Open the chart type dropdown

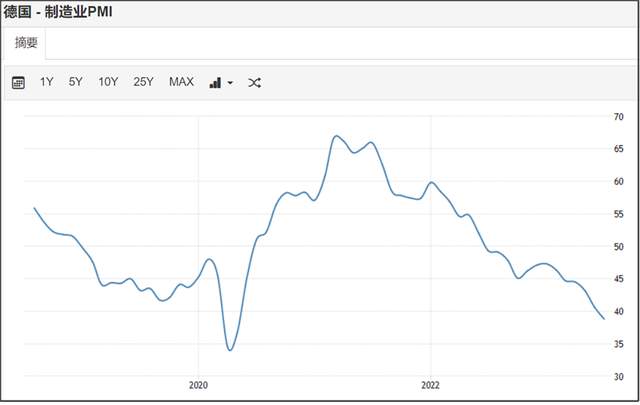[221, 83]
